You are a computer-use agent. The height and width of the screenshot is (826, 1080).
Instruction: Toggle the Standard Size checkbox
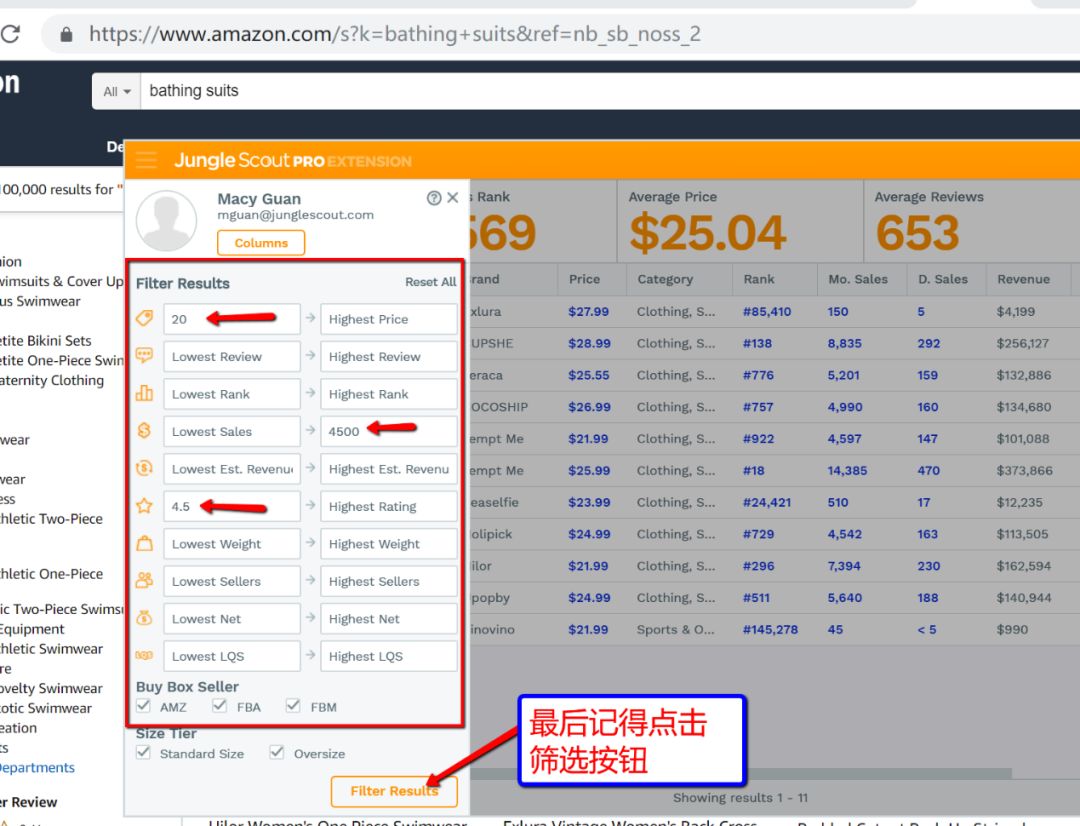pyautogui.click(x=143, y=752)
